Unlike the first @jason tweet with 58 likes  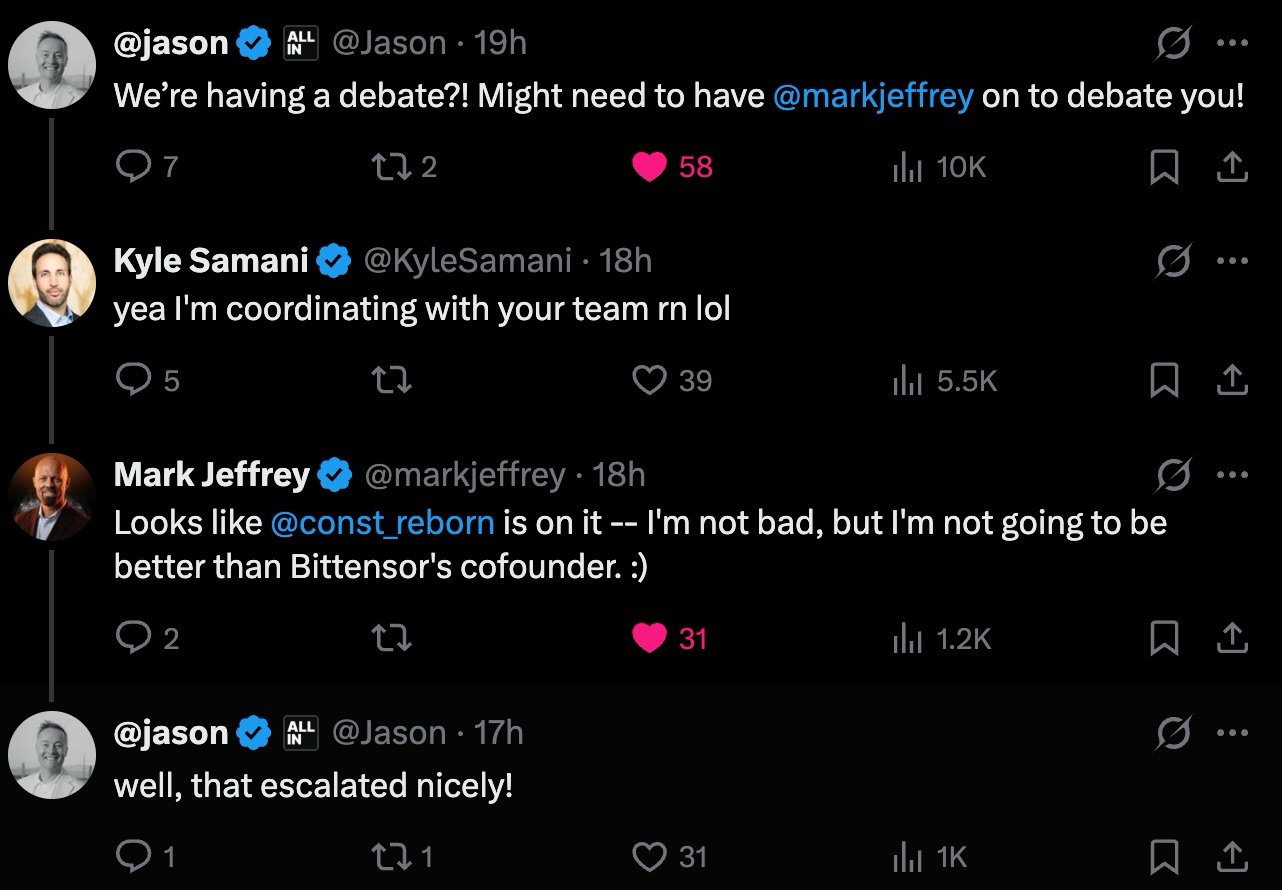(x=650, y=167)
